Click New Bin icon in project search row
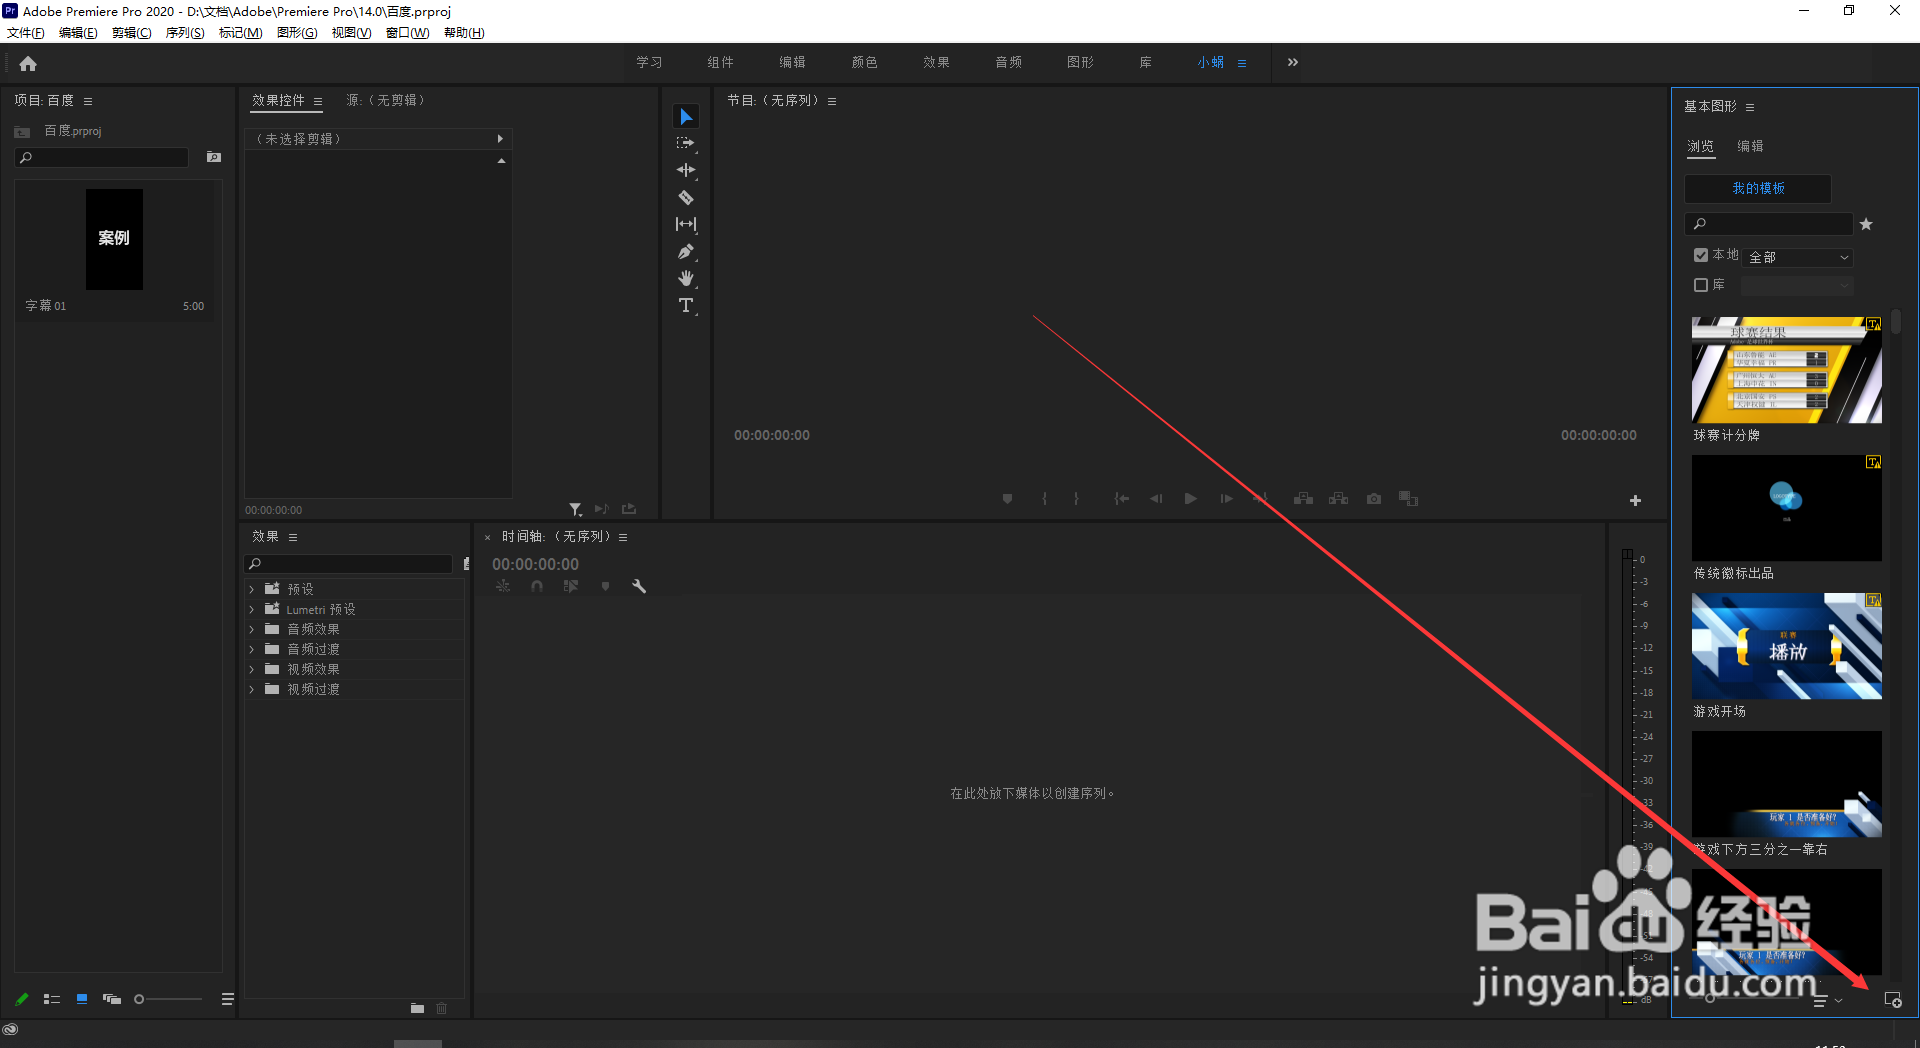Viewport: 1920px width, 1048px height. click(213, 157)
